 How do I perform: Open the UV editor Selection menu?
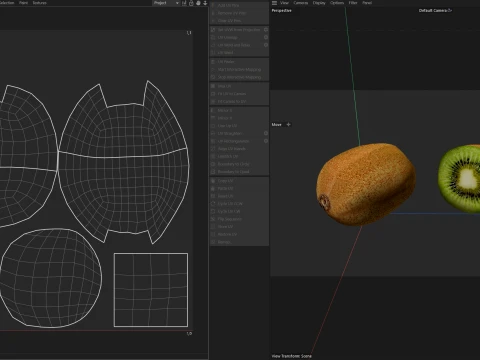tap(7, 3)
